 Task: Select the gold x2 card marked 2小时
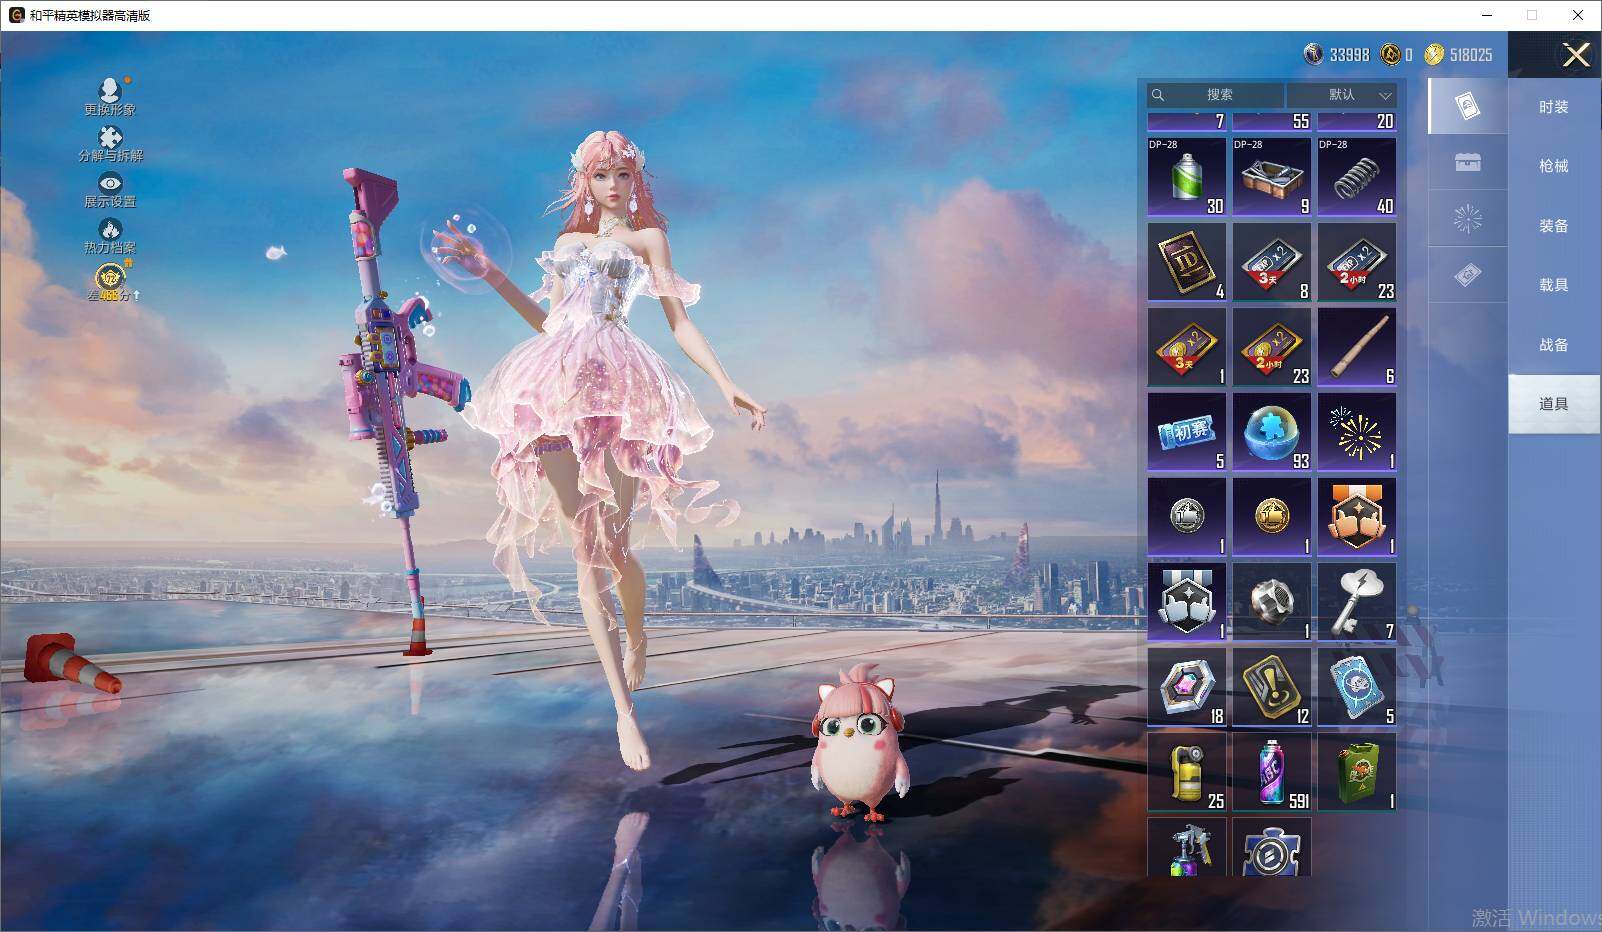[1272, 347]
